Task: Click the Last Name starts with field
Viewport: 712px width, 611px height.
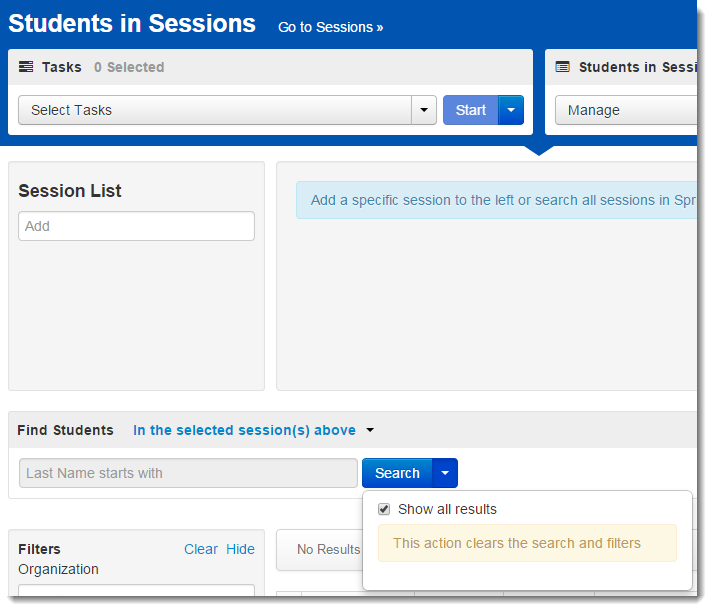Action: [x=188, y=473]
